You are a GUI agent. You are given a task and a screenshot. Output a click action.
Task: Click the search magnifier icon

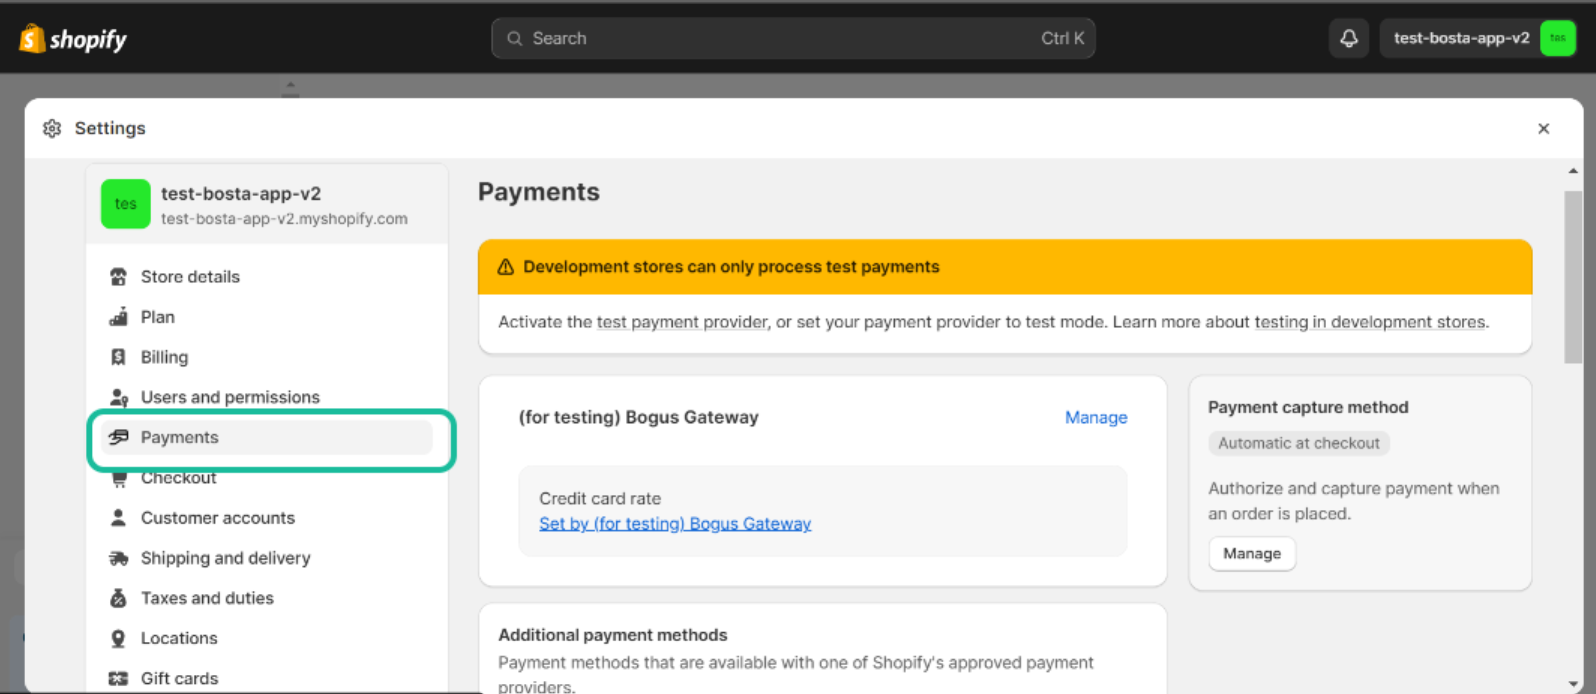click(x=515, y=38)
